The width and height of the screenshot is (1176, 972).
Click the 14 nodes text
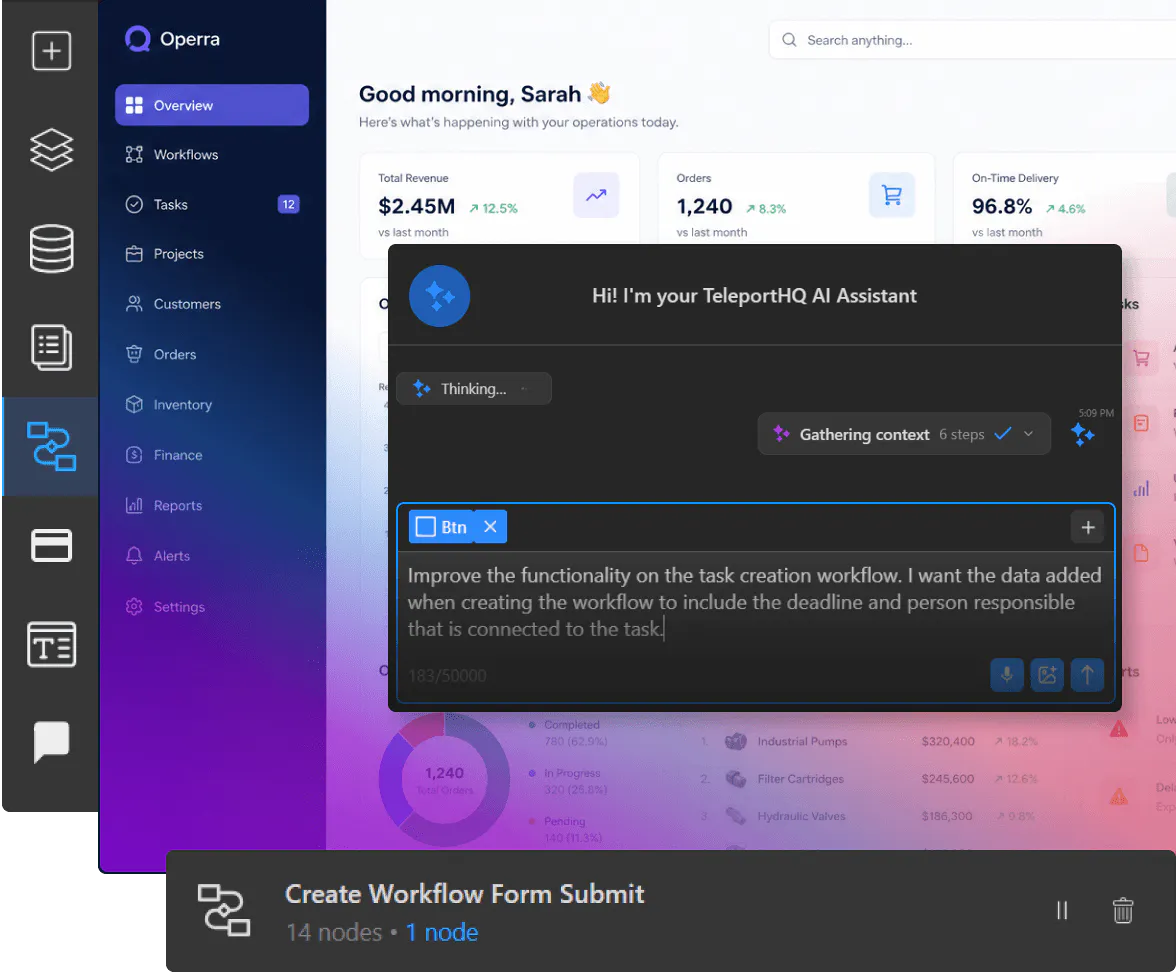coord(334,932)
